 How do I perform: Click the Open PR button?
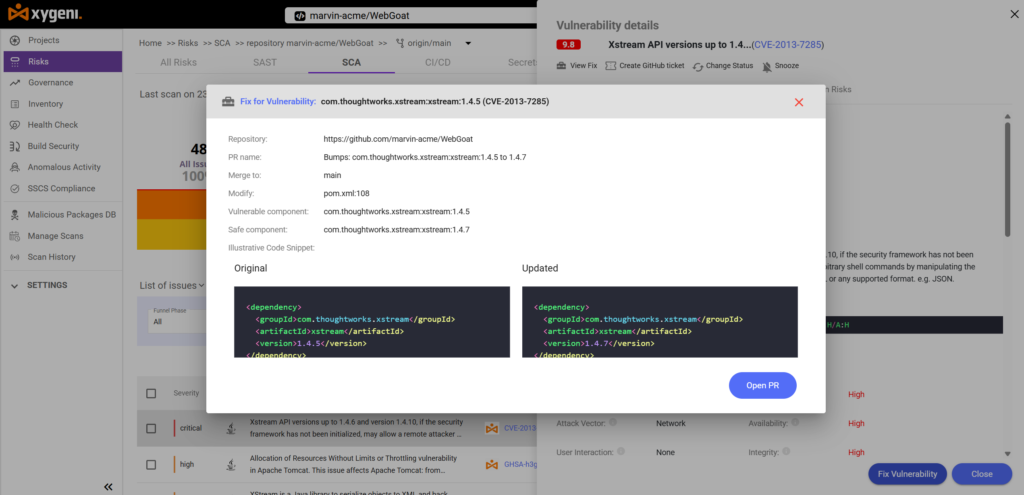pyautogui.click(x=763, y=385)
